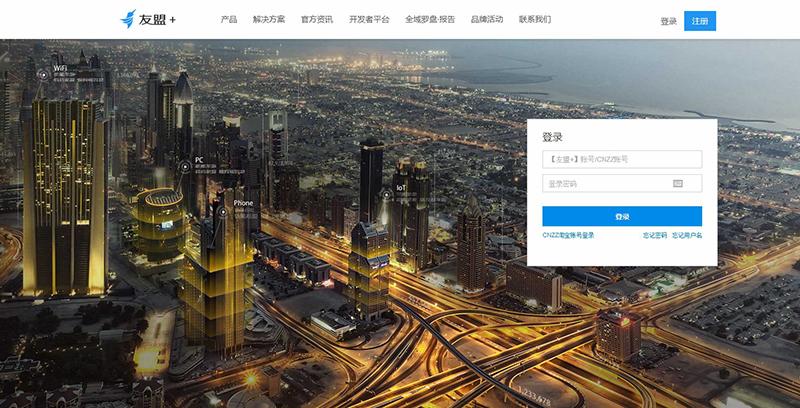Click the 登录 link in the header
This screenshot has width=800, height=408.
pos(668,21)
